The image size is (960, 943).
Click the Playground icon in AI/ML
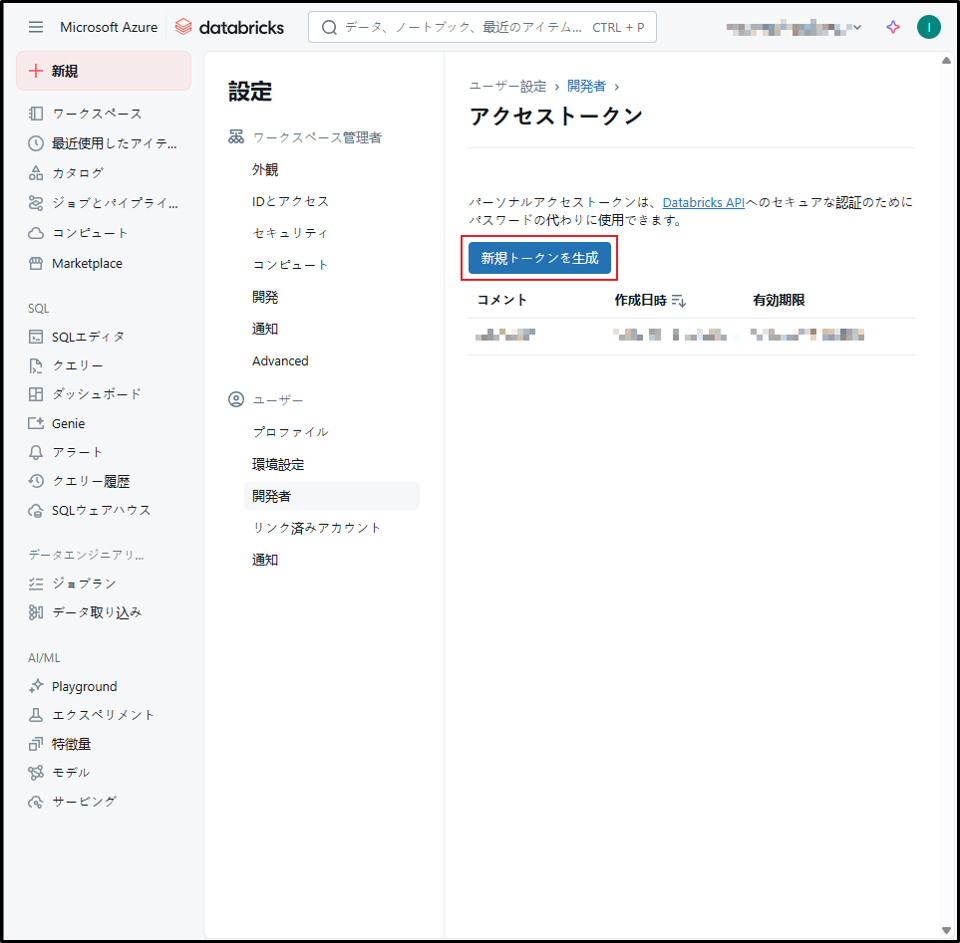point(36,686)
